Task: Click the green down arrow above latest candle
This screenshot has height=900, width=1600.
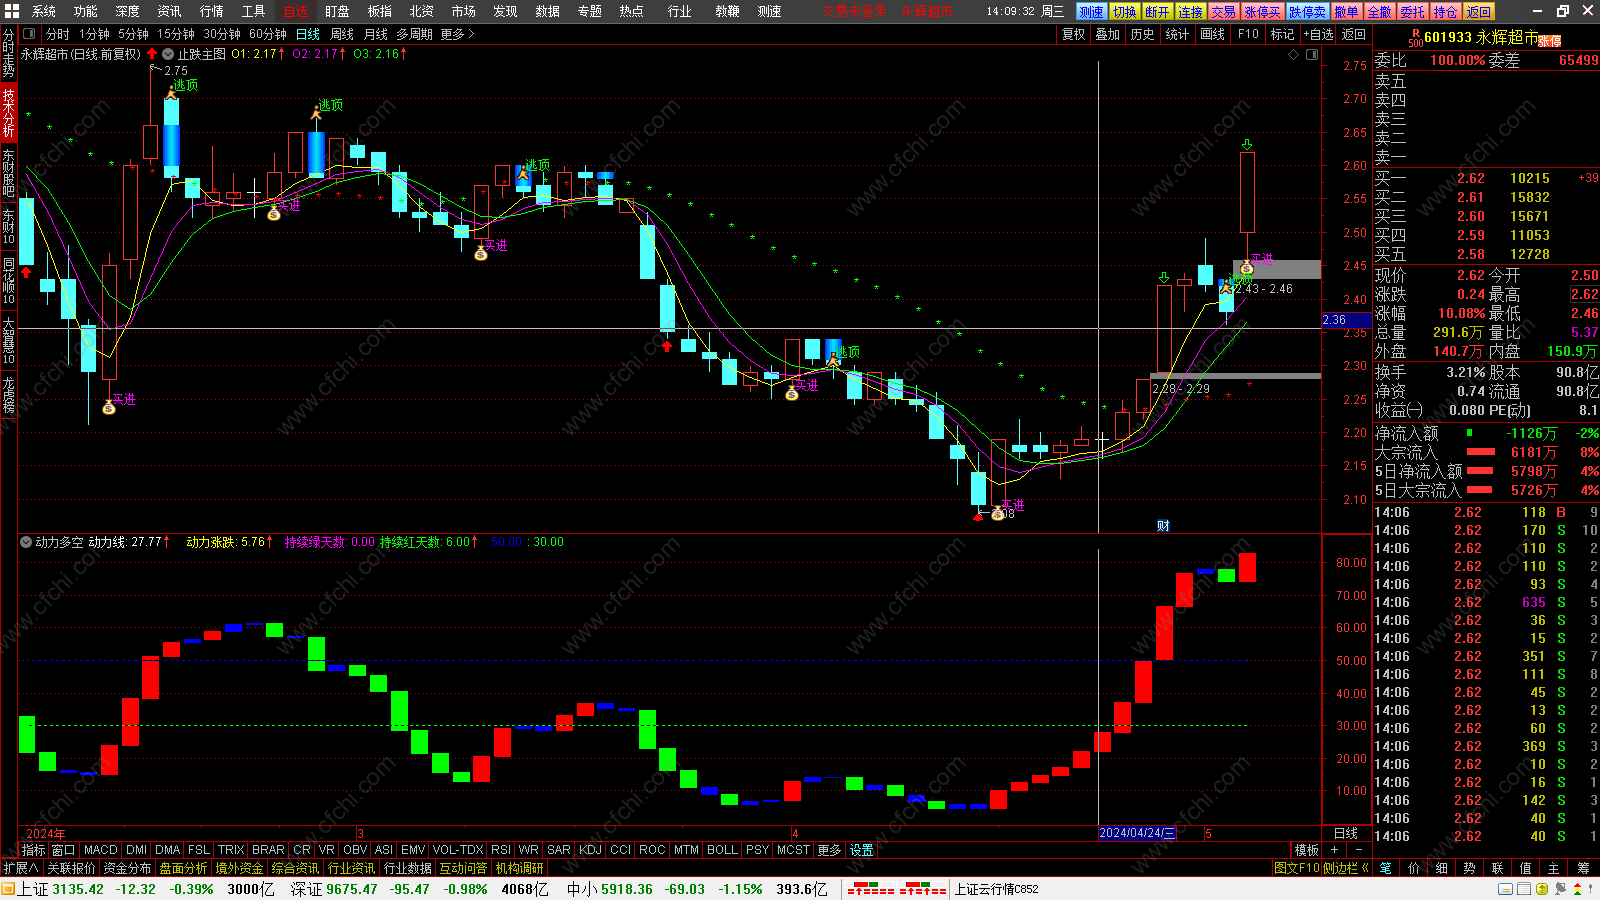Action: pyautogui.click(x=1247, y=145)
